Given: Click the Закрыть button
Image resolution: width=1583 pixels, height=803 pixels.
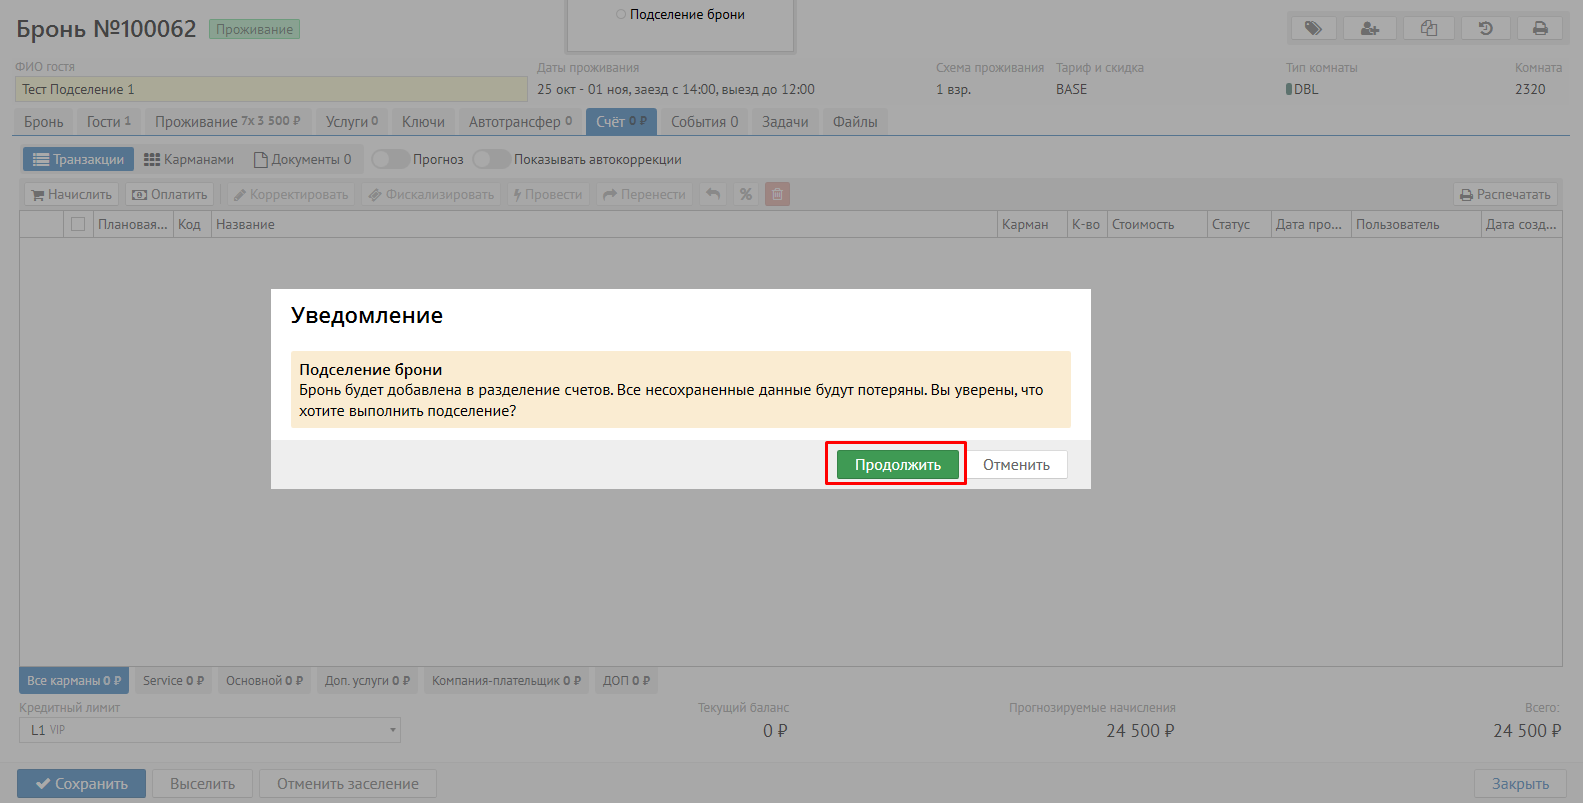Looking at the screenshot, I should (x=1520, y=784).
